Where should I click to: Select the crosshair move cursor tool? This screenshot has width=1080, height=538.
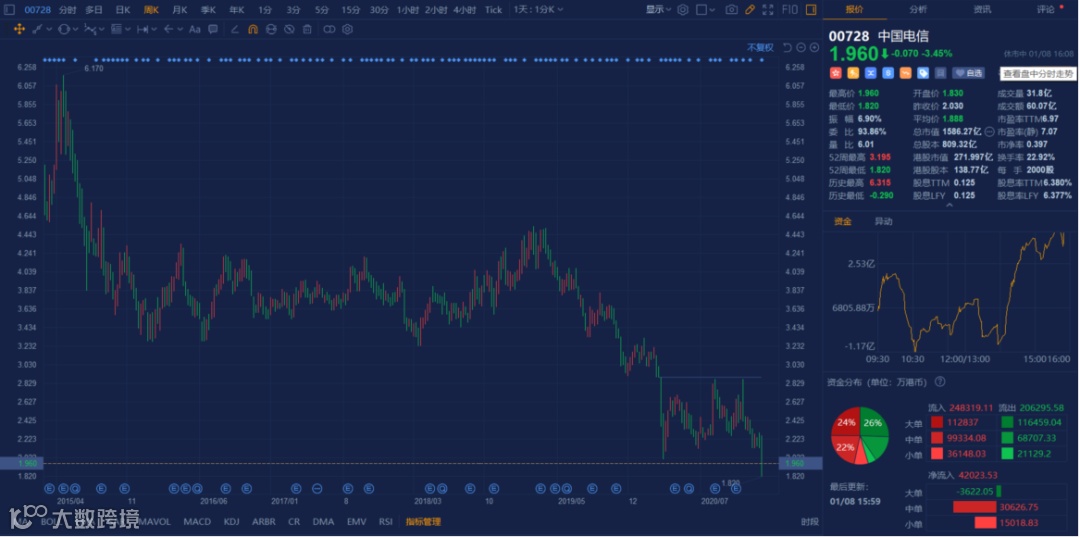pyautogui.click(x=19, y=30)
